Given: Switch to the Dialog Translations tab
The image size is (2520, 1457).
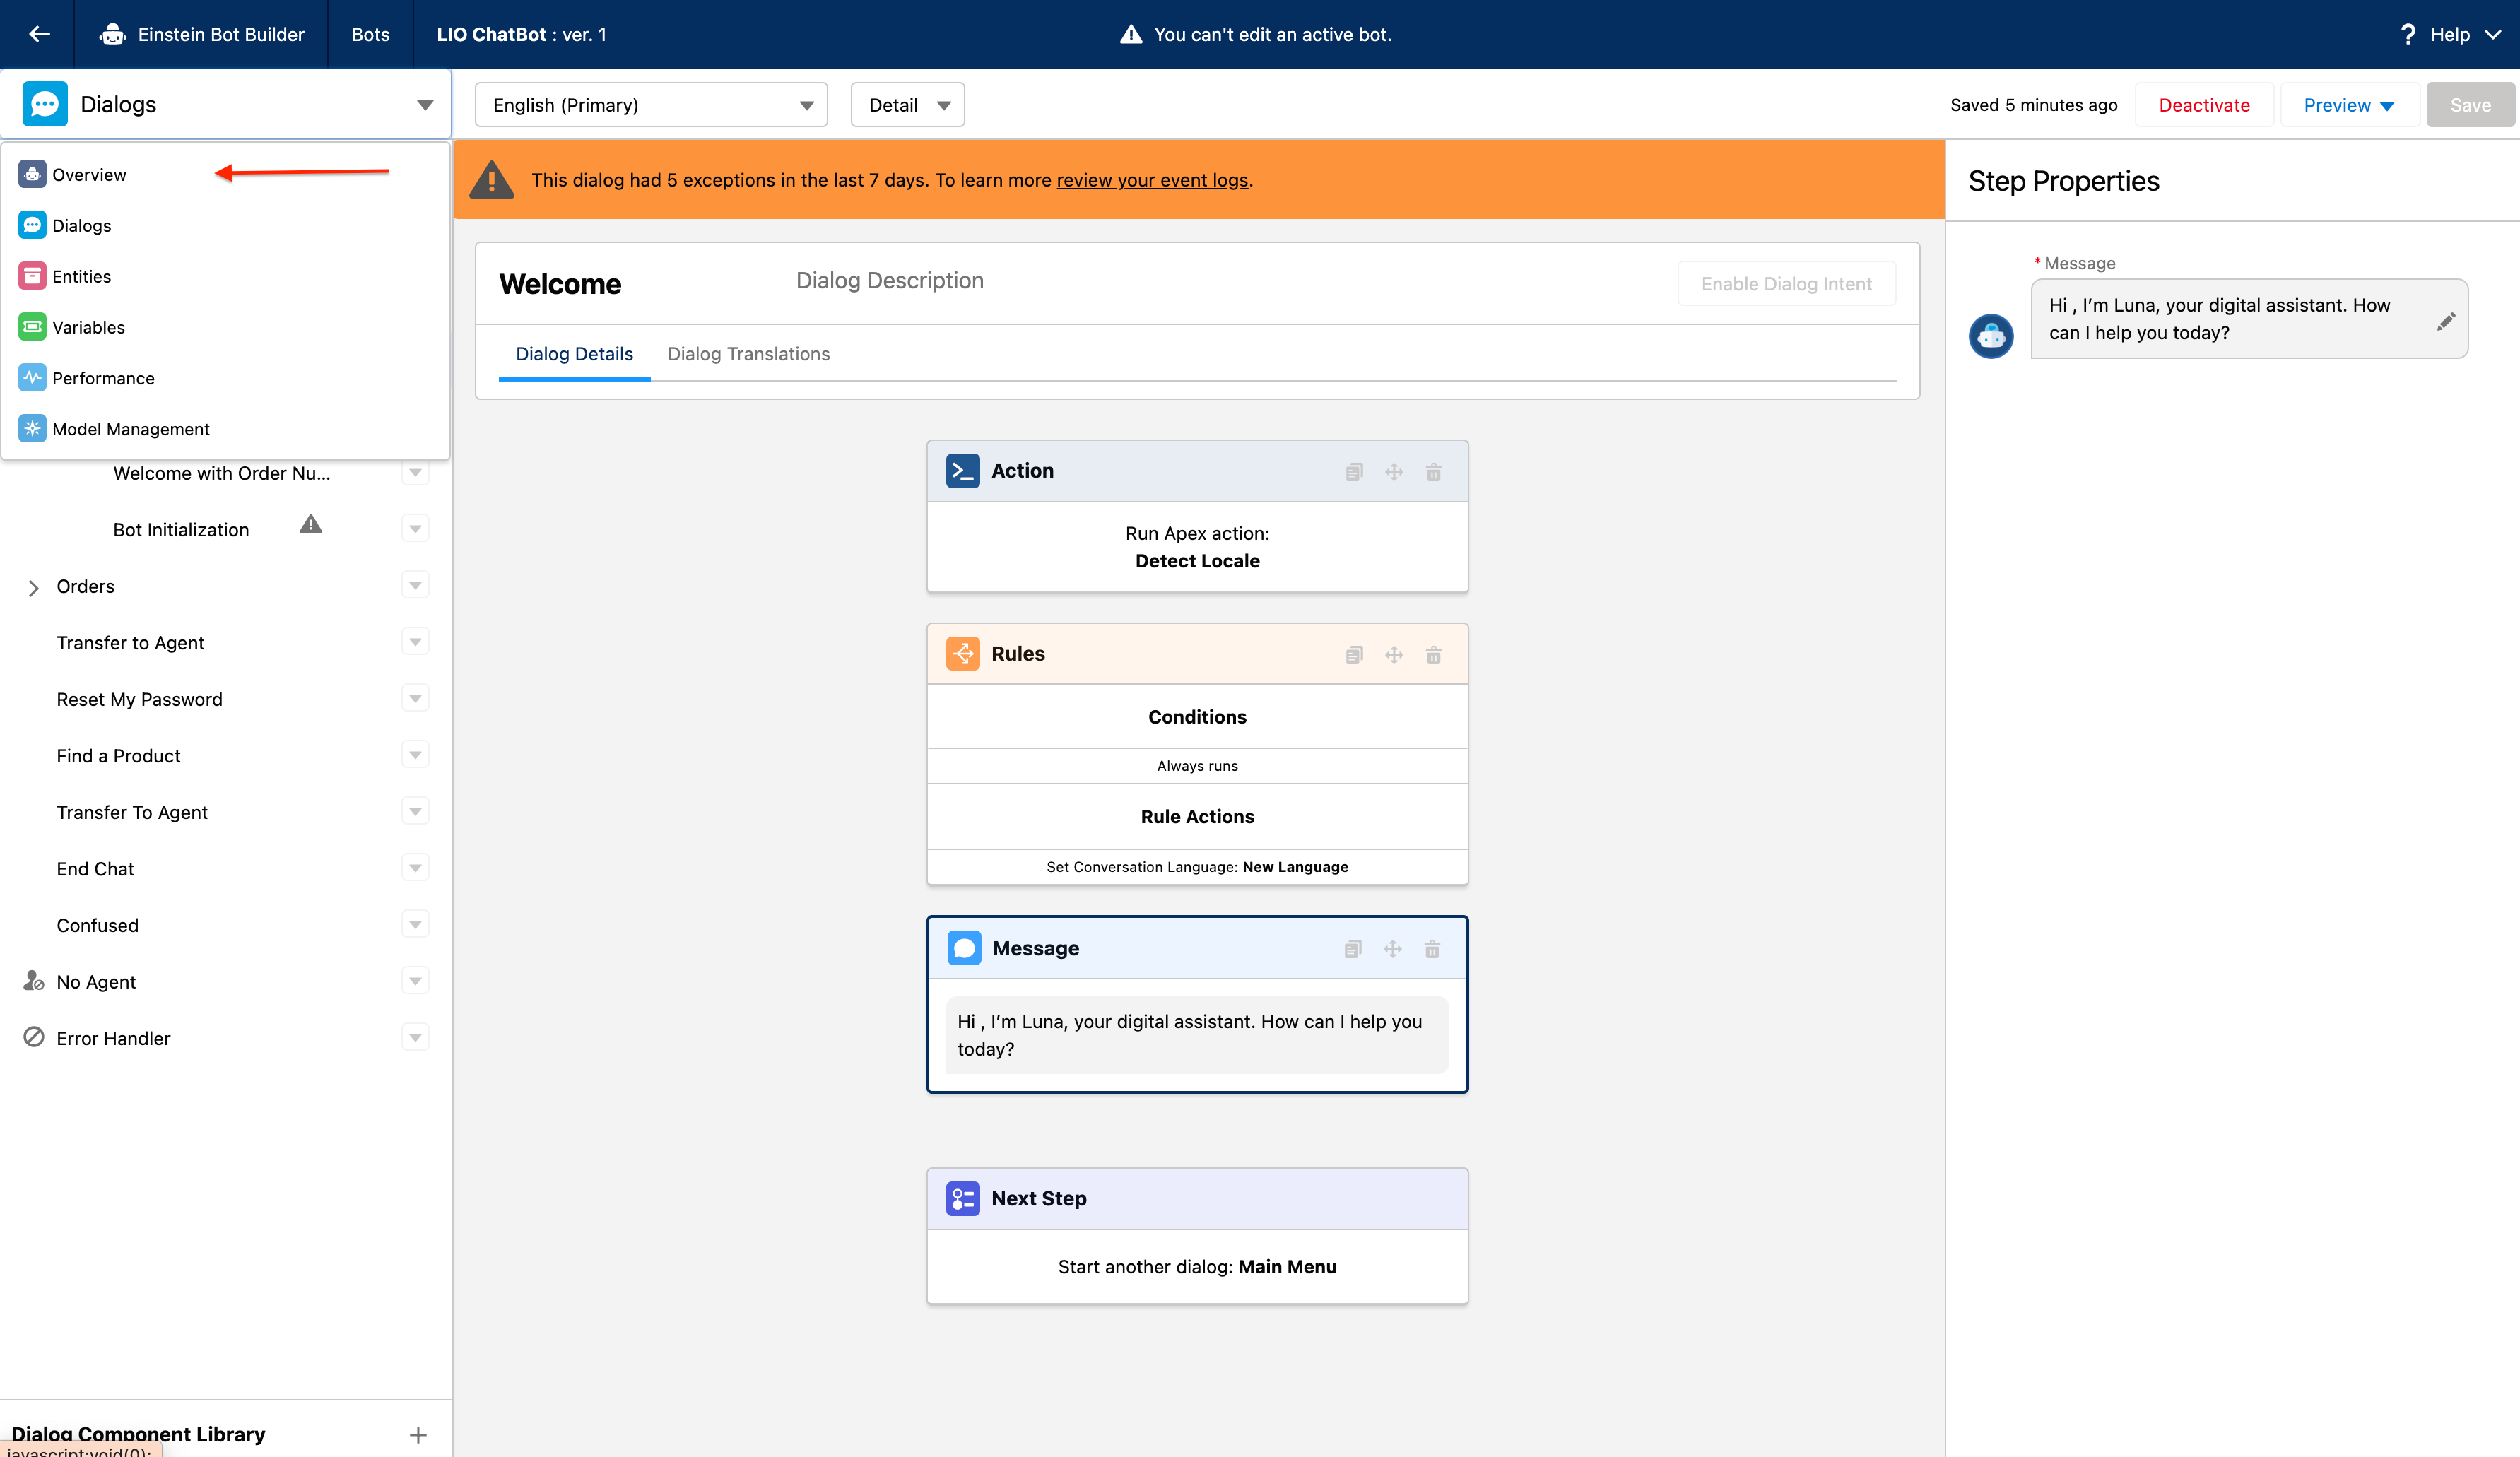Looking at the screenshot, I should [748, 354].
